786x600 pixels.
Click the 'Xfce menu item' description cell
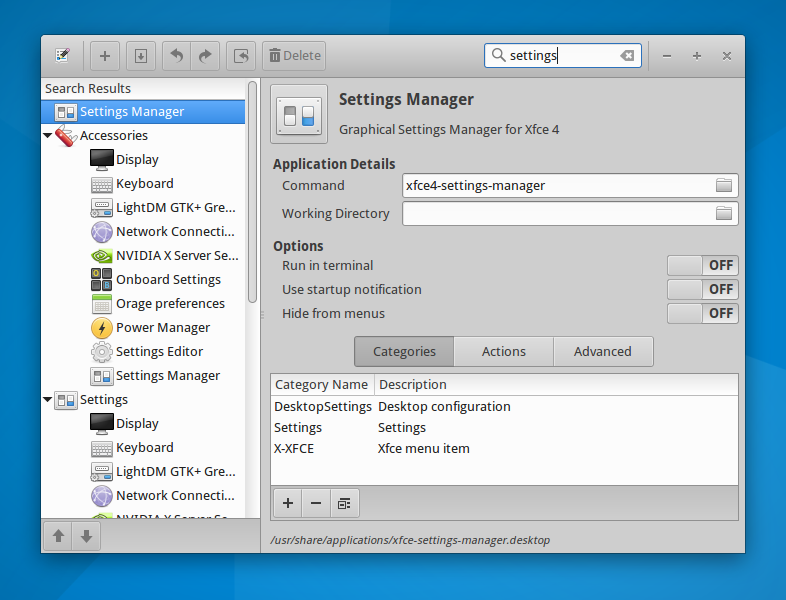424,449
